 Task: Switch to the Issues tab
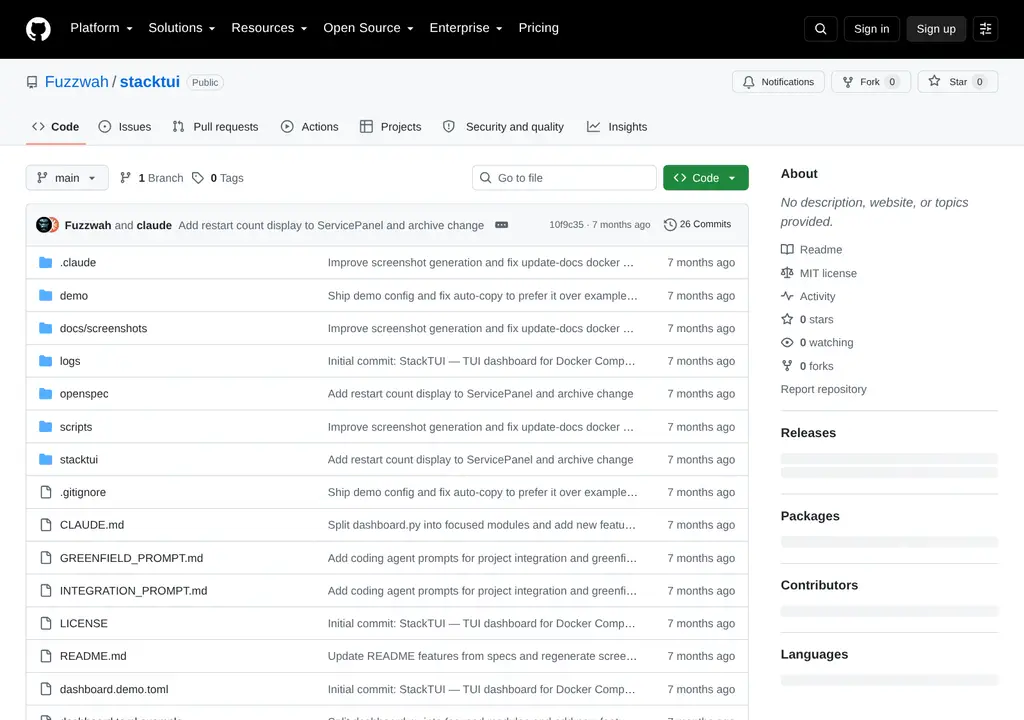pyautogui.click(x=125, y=127)
